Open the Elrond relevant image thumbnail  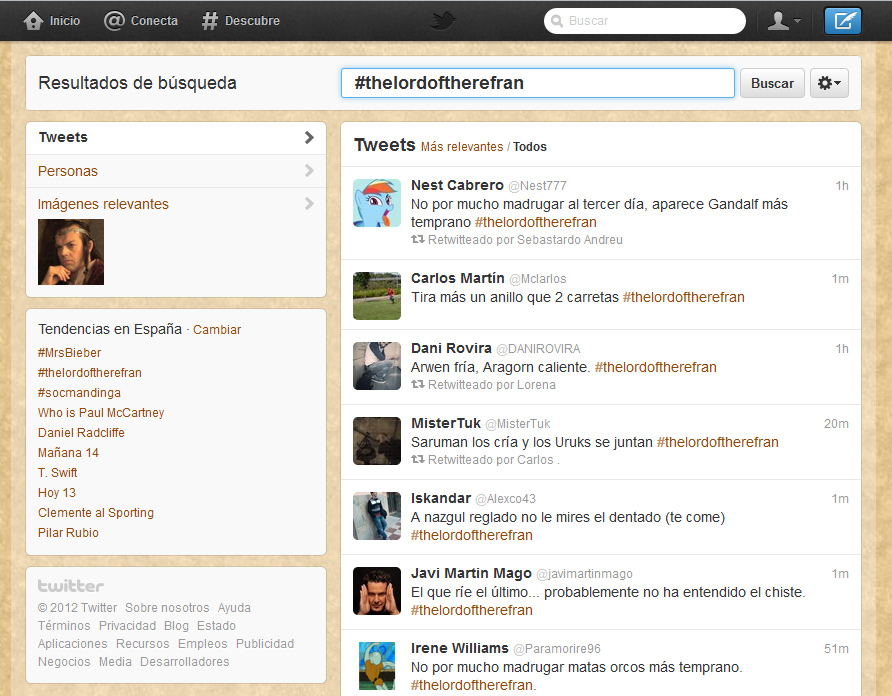[71, 252]
